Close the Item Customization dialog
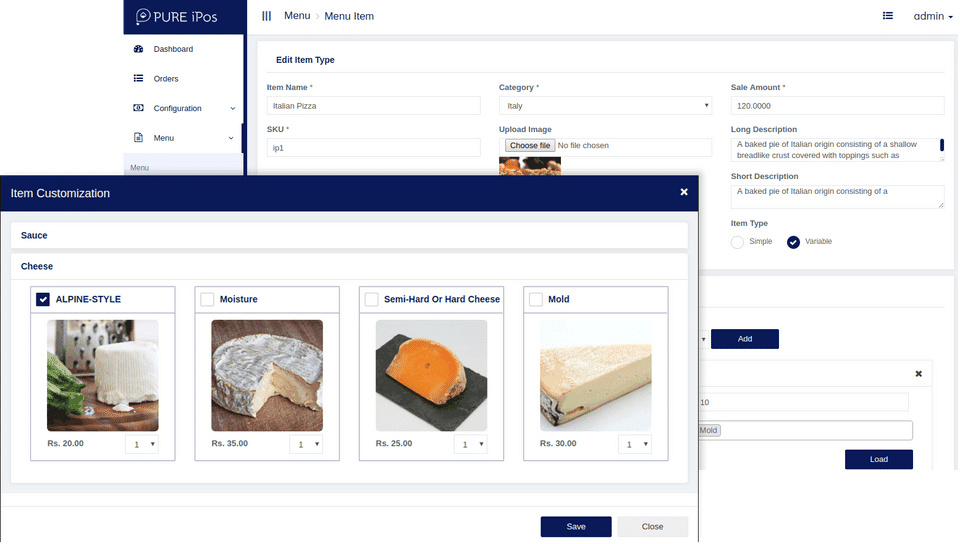Image resolution: width=960 pixels, height=544 pixels. click(x=684, y=192)
